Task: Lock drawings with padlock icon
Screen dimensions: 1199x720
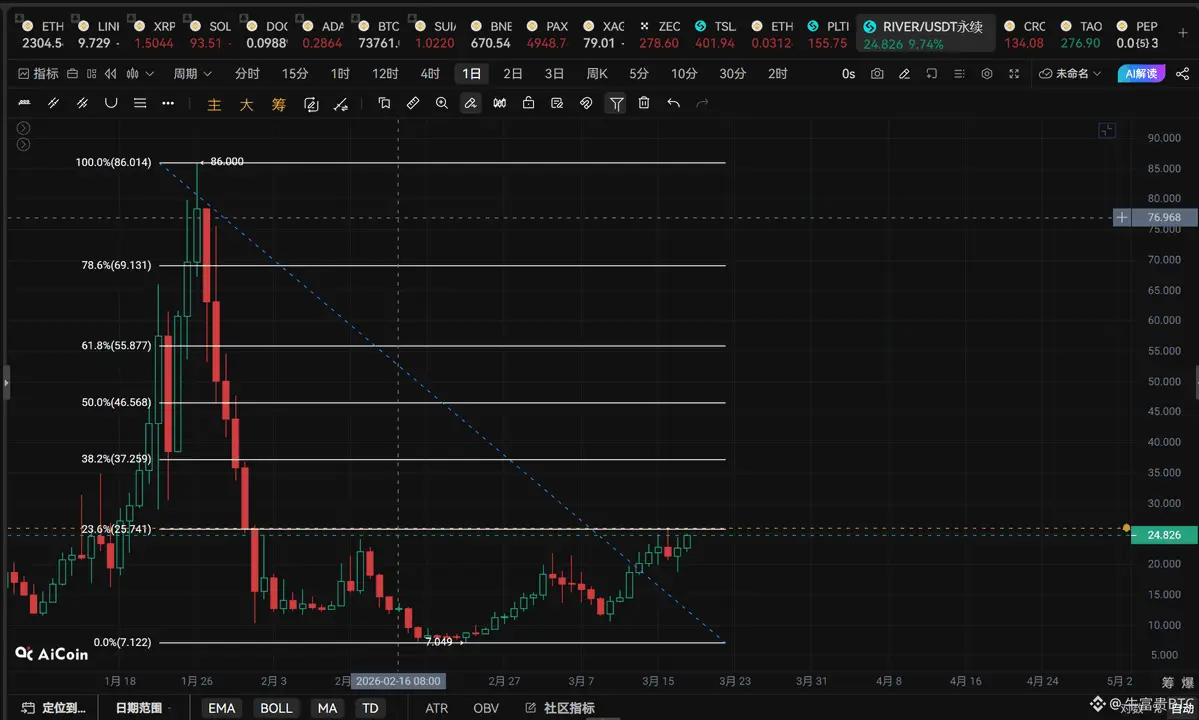Action: point(528,102)
